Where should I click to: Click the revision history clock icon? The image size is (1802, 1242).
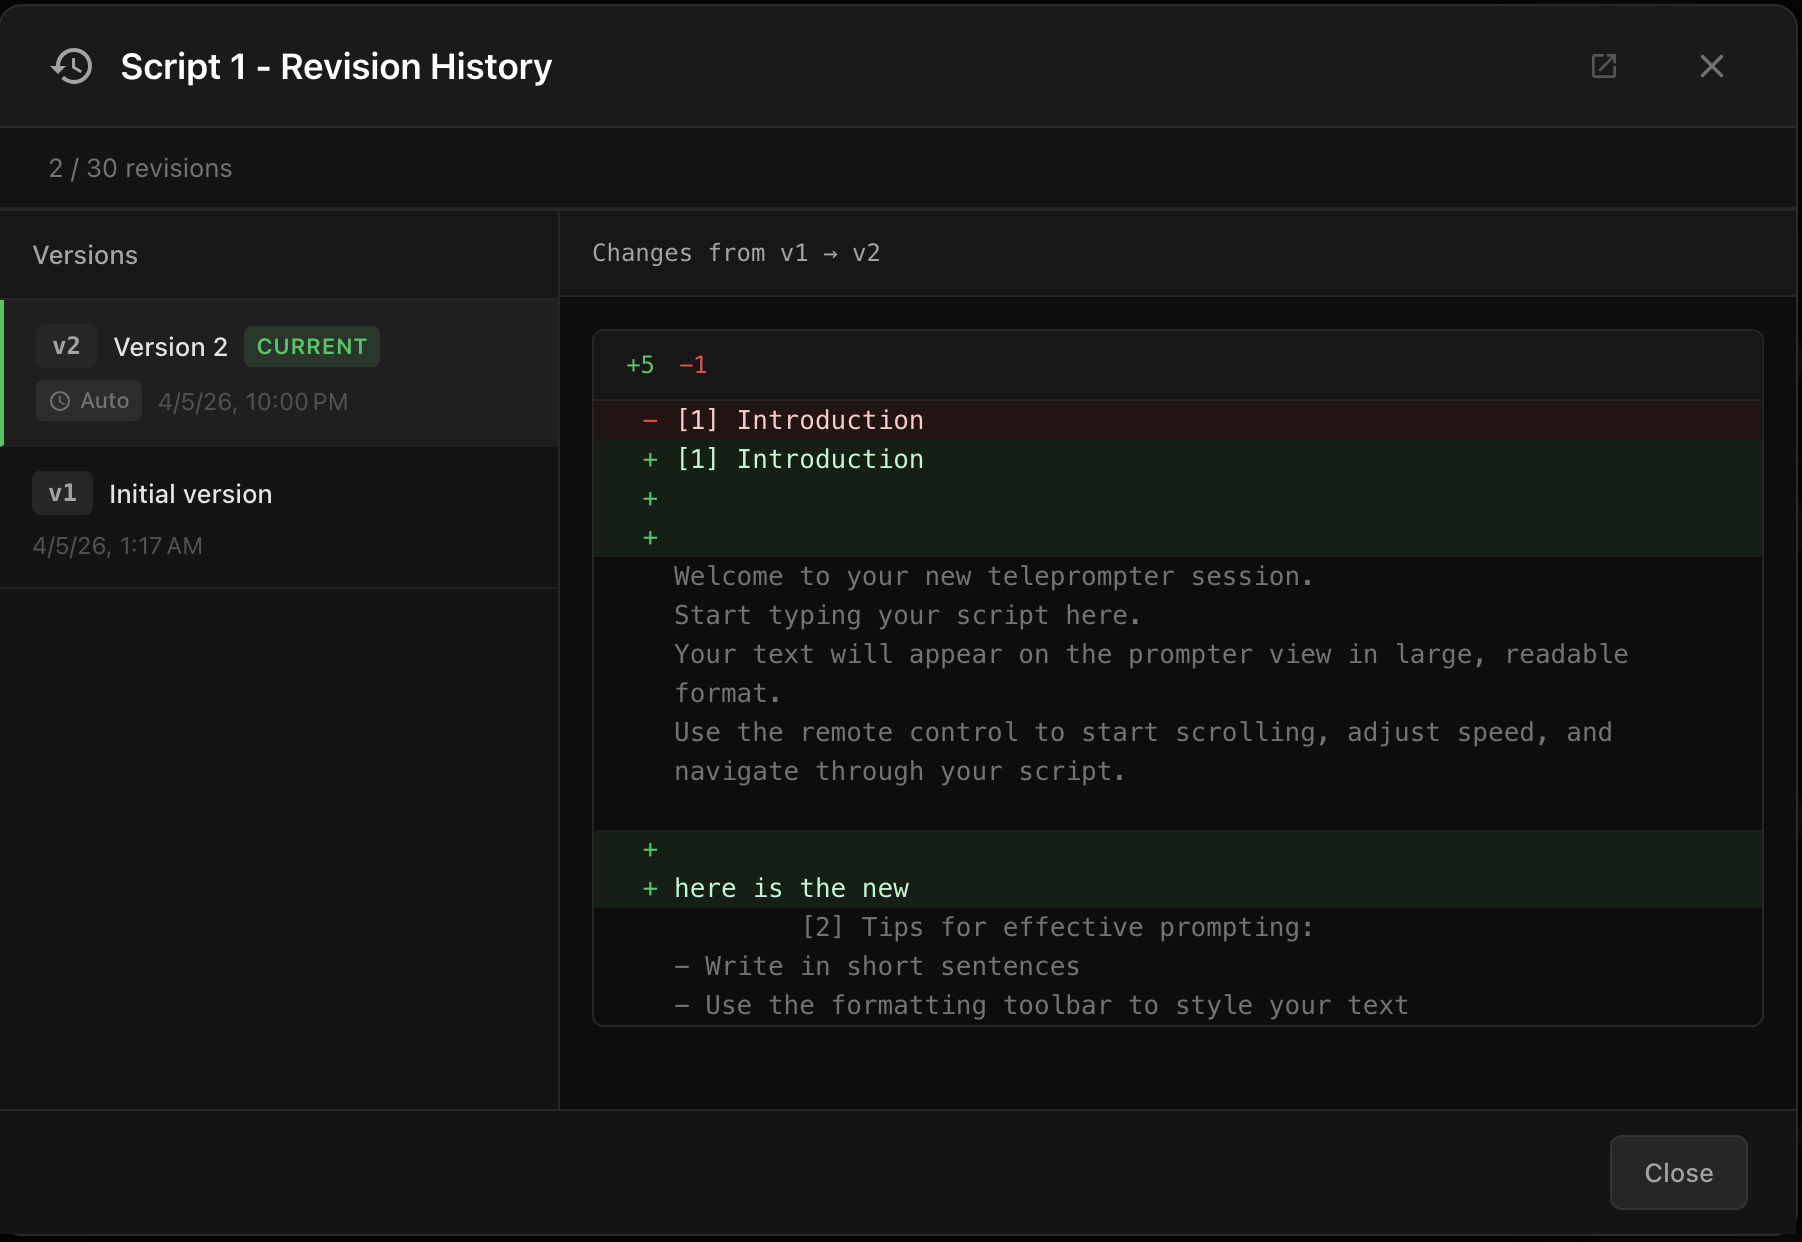point(70,66)
